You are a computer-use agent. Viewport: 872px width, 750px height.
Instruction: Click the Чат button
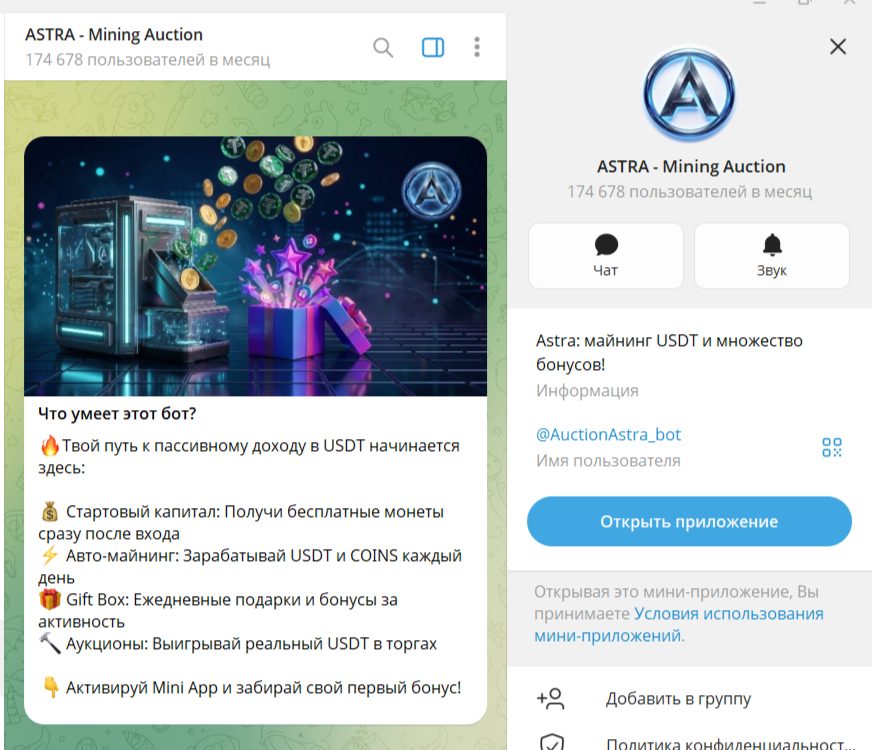(x=606, y=256)
